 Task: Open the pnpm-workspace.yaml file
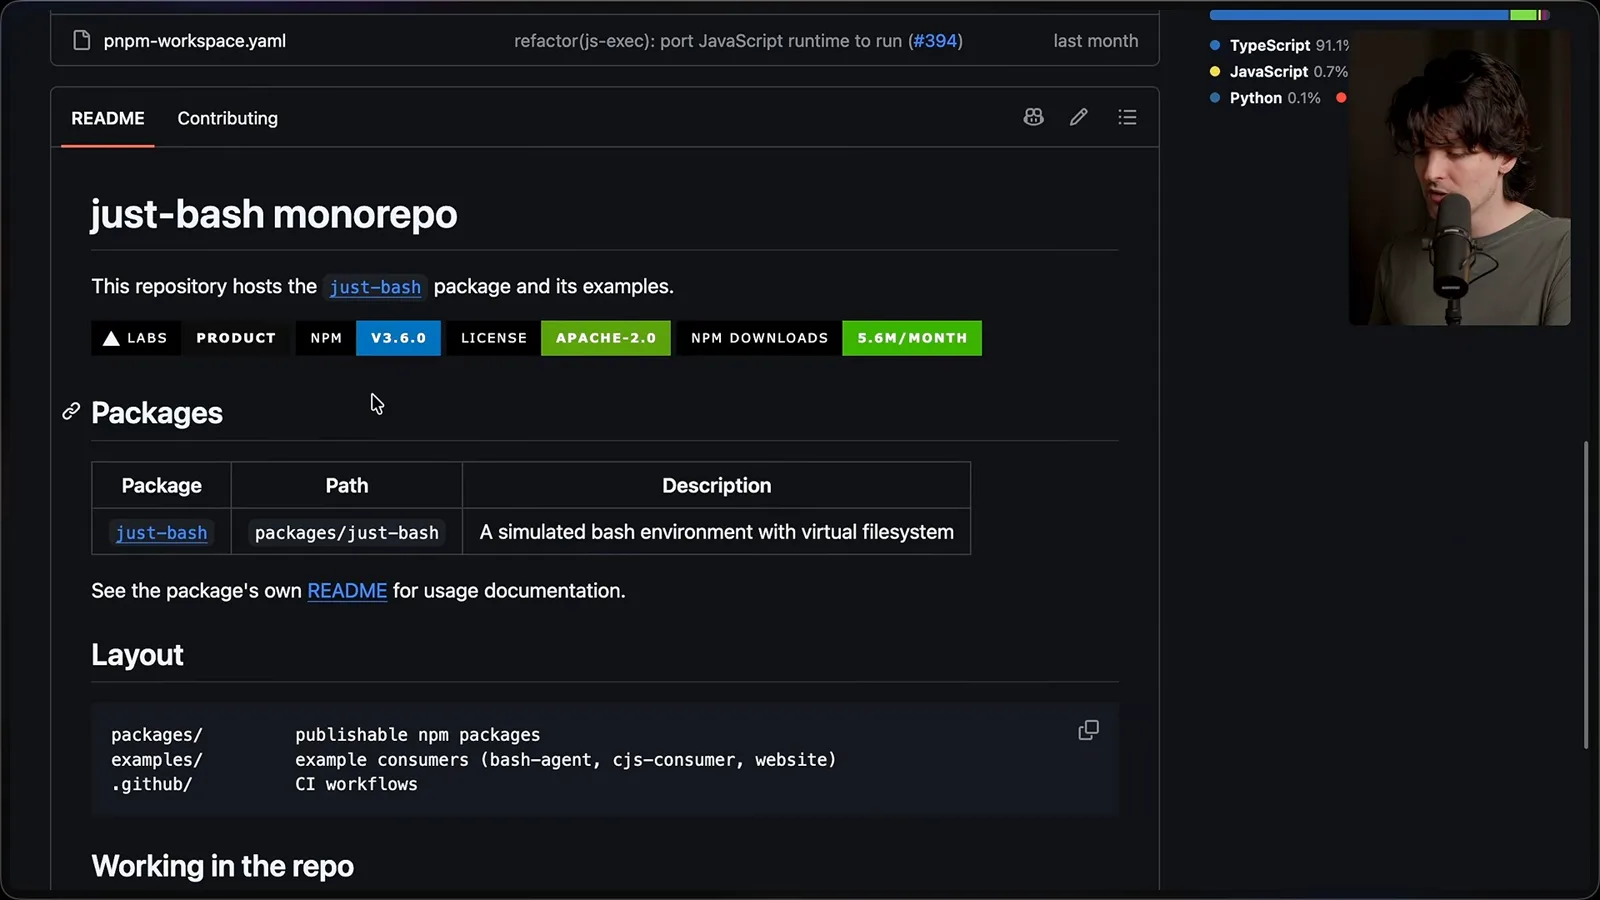(x=195, y=41)
